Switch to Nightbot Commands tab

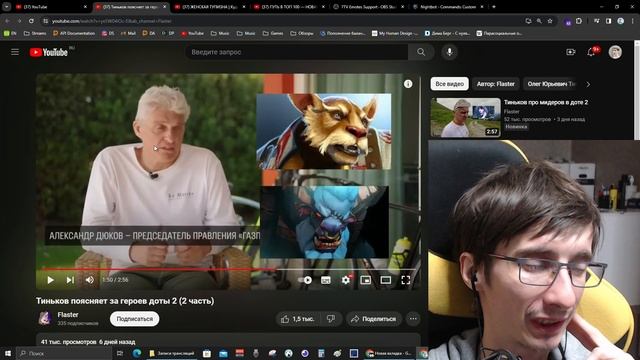(x=448, y=7)
